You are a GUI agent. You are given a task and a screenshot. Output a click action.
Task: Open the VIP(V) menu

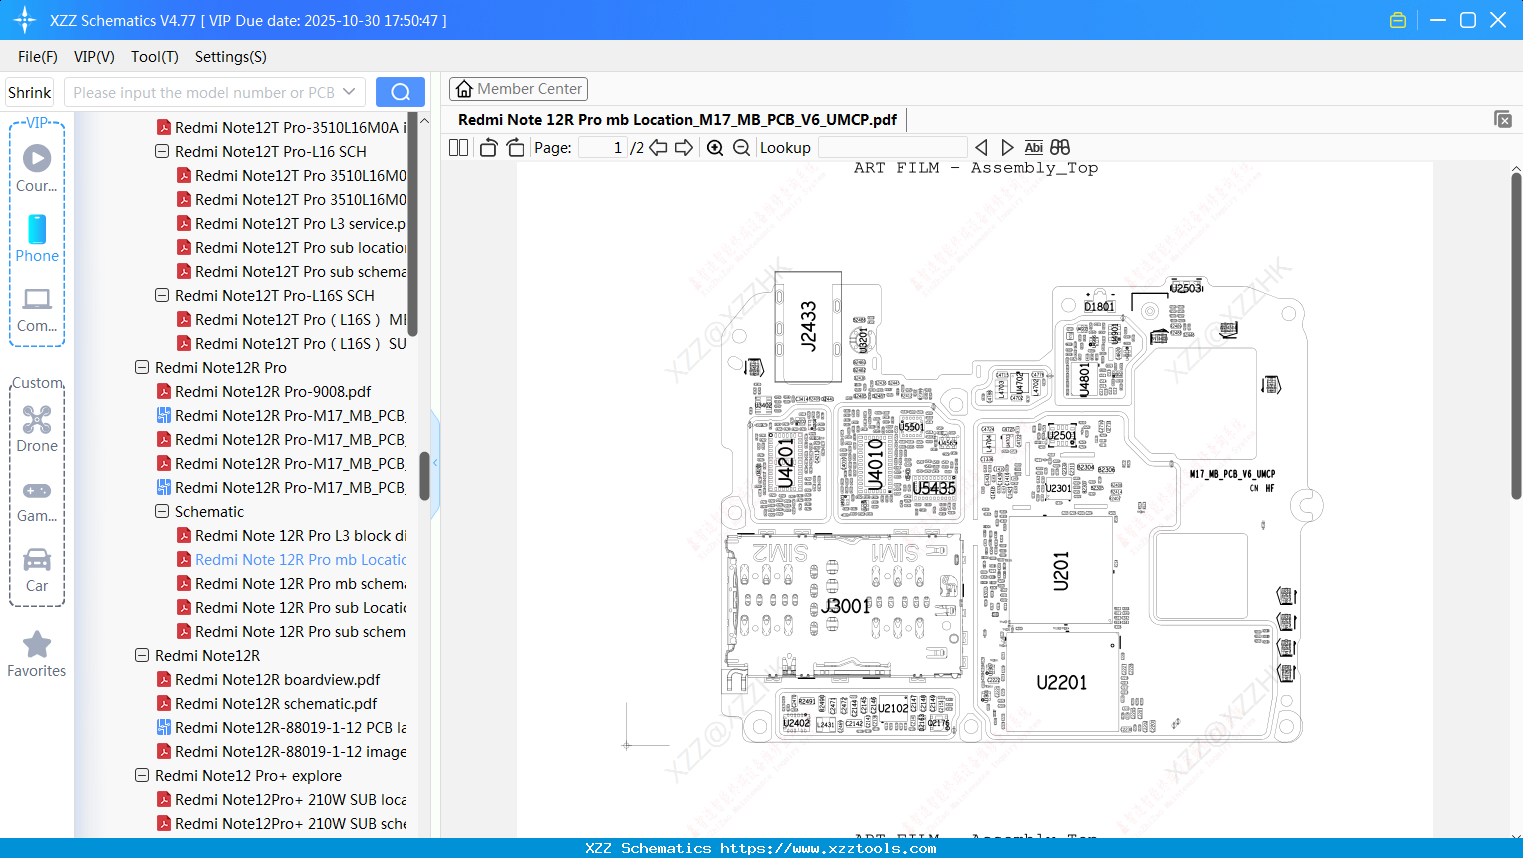pyautogui.click(x=93, y=57)
